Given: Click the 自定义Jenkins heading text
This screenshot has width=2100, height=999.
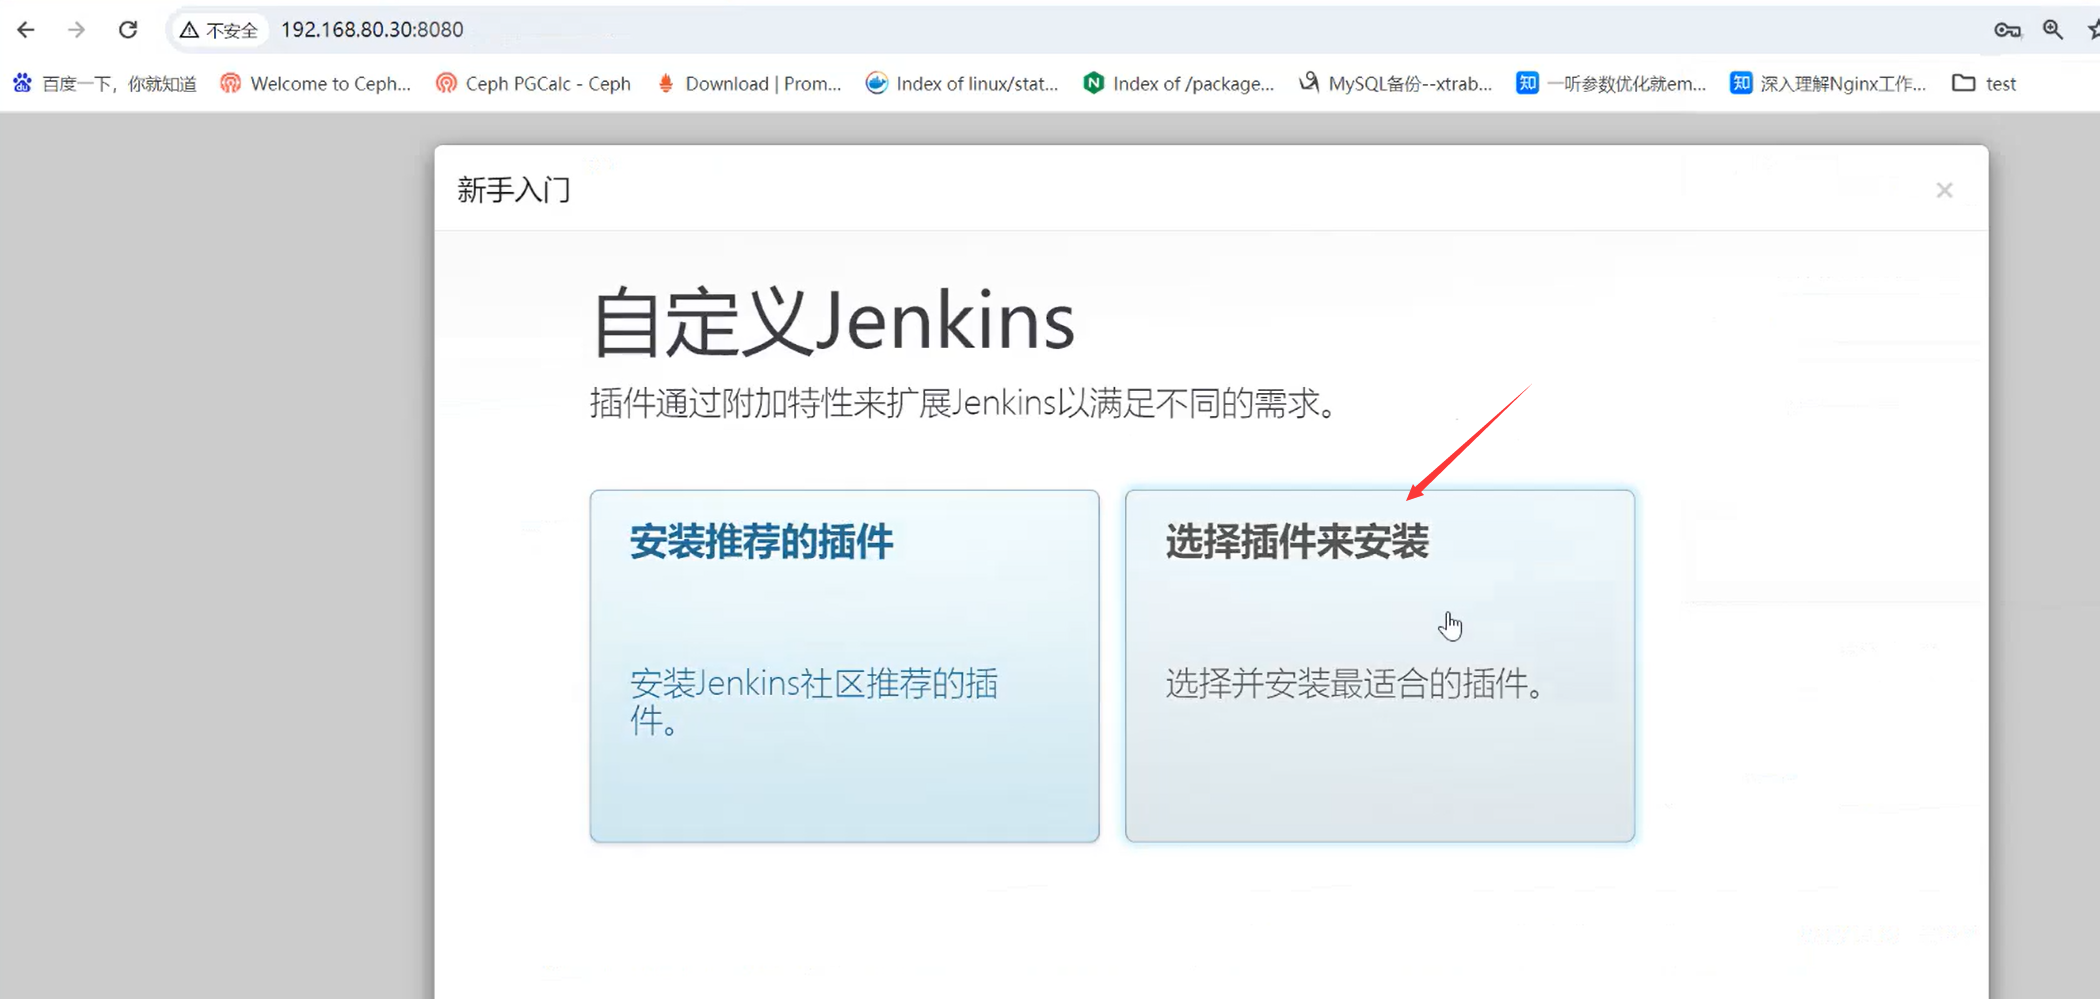Looking at the screenshot, I should [x=834, y=322].
